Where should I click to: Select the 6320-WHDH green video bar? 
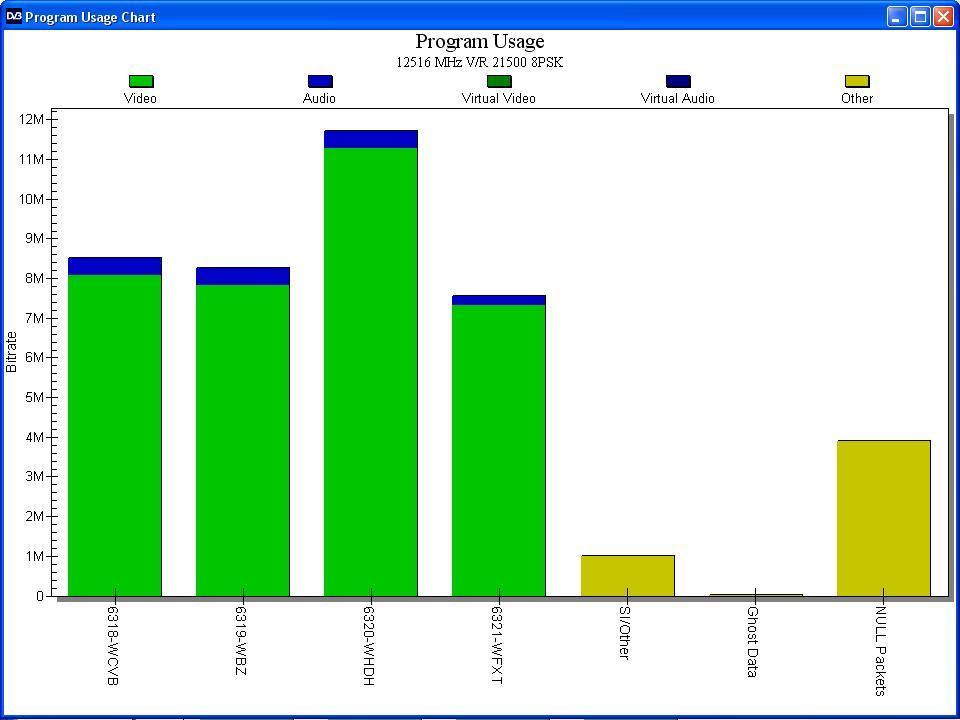pos(370,372)
